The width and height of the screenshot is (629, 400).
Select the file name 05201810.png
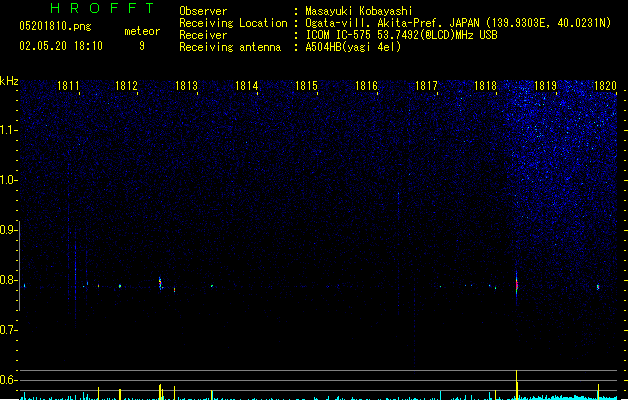coord(55,26)
